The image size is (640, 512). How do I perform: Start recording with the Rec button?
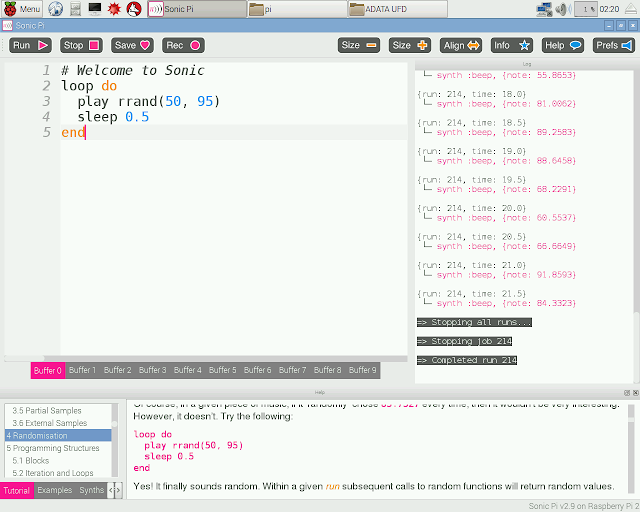pyautogui.click(x=183, y=45)
